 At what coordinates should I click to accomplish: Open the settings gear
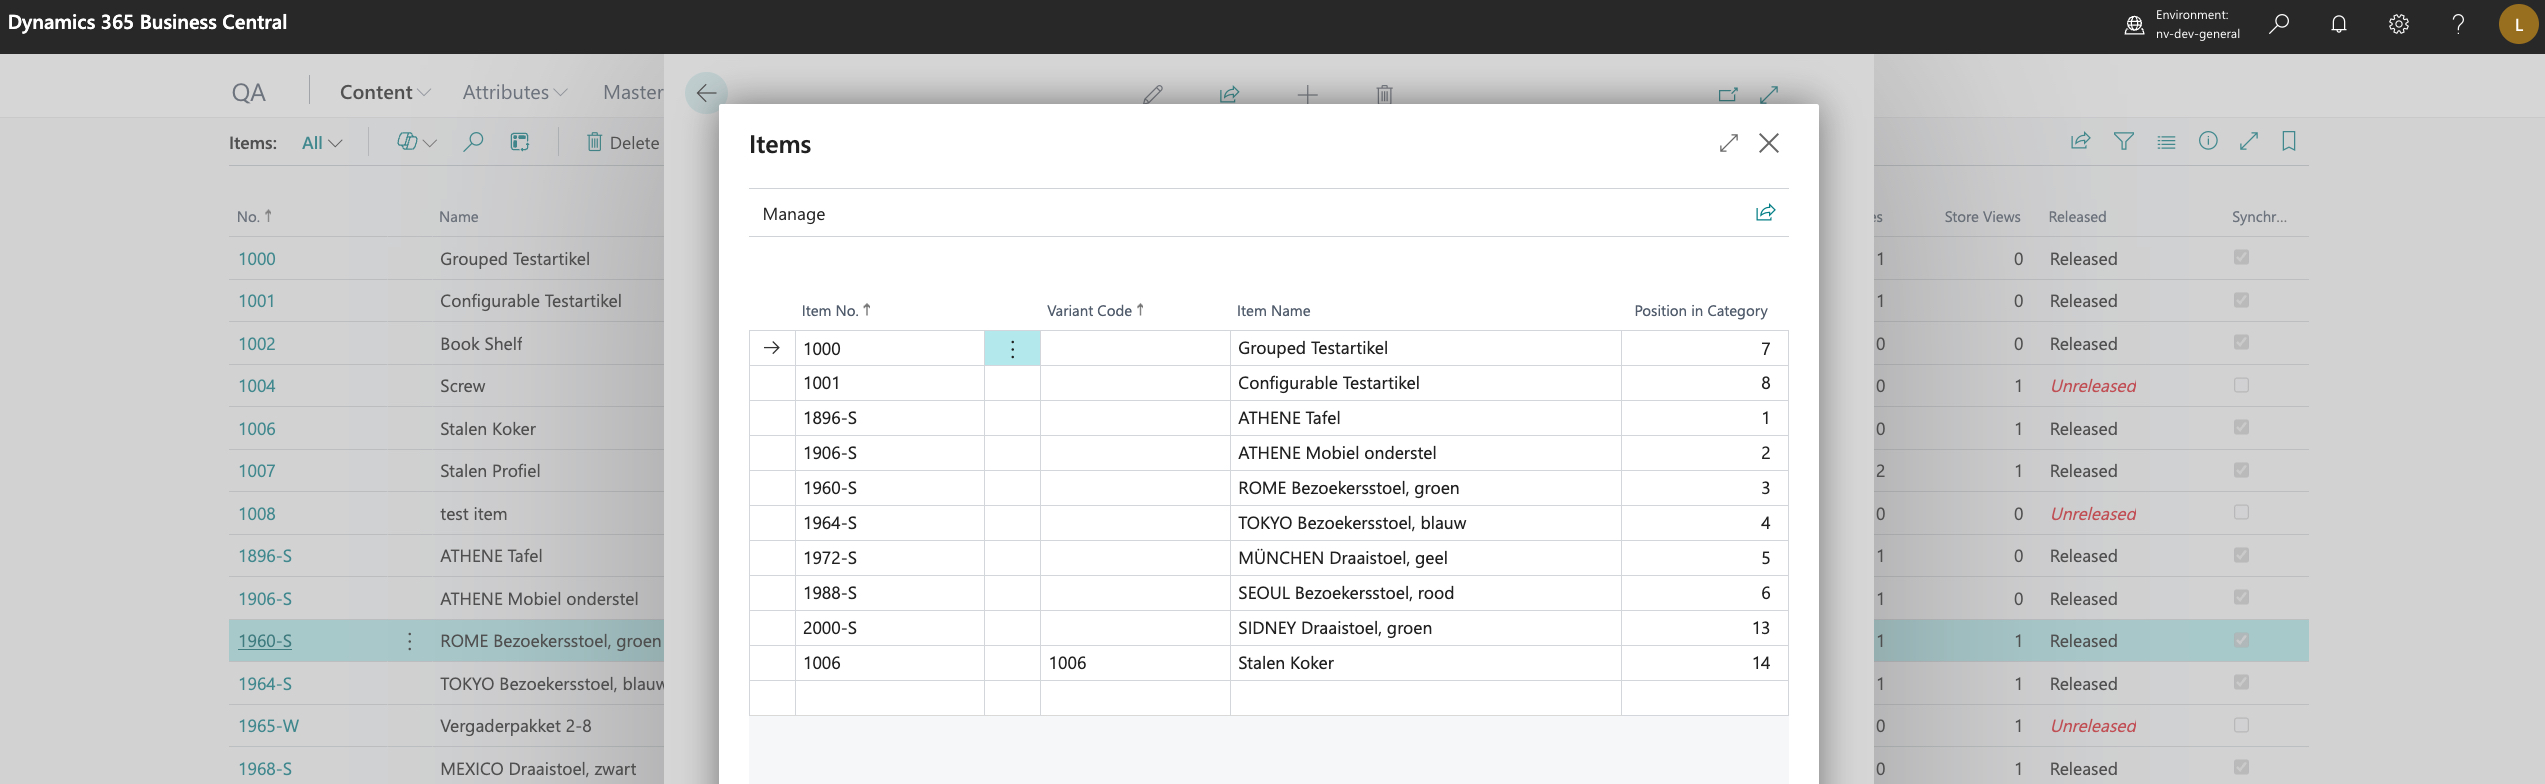point(2399,24)
